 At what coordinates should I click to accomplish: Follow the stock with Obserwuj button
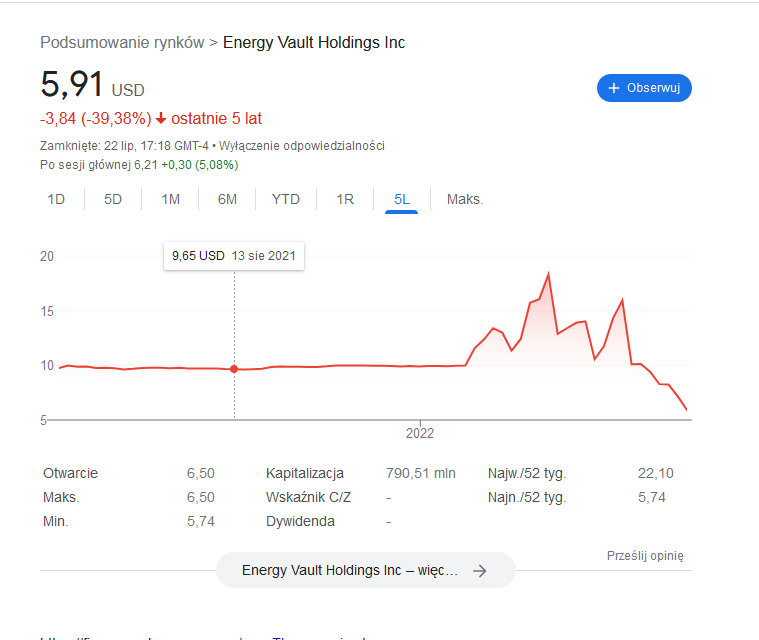coord(644,88)
